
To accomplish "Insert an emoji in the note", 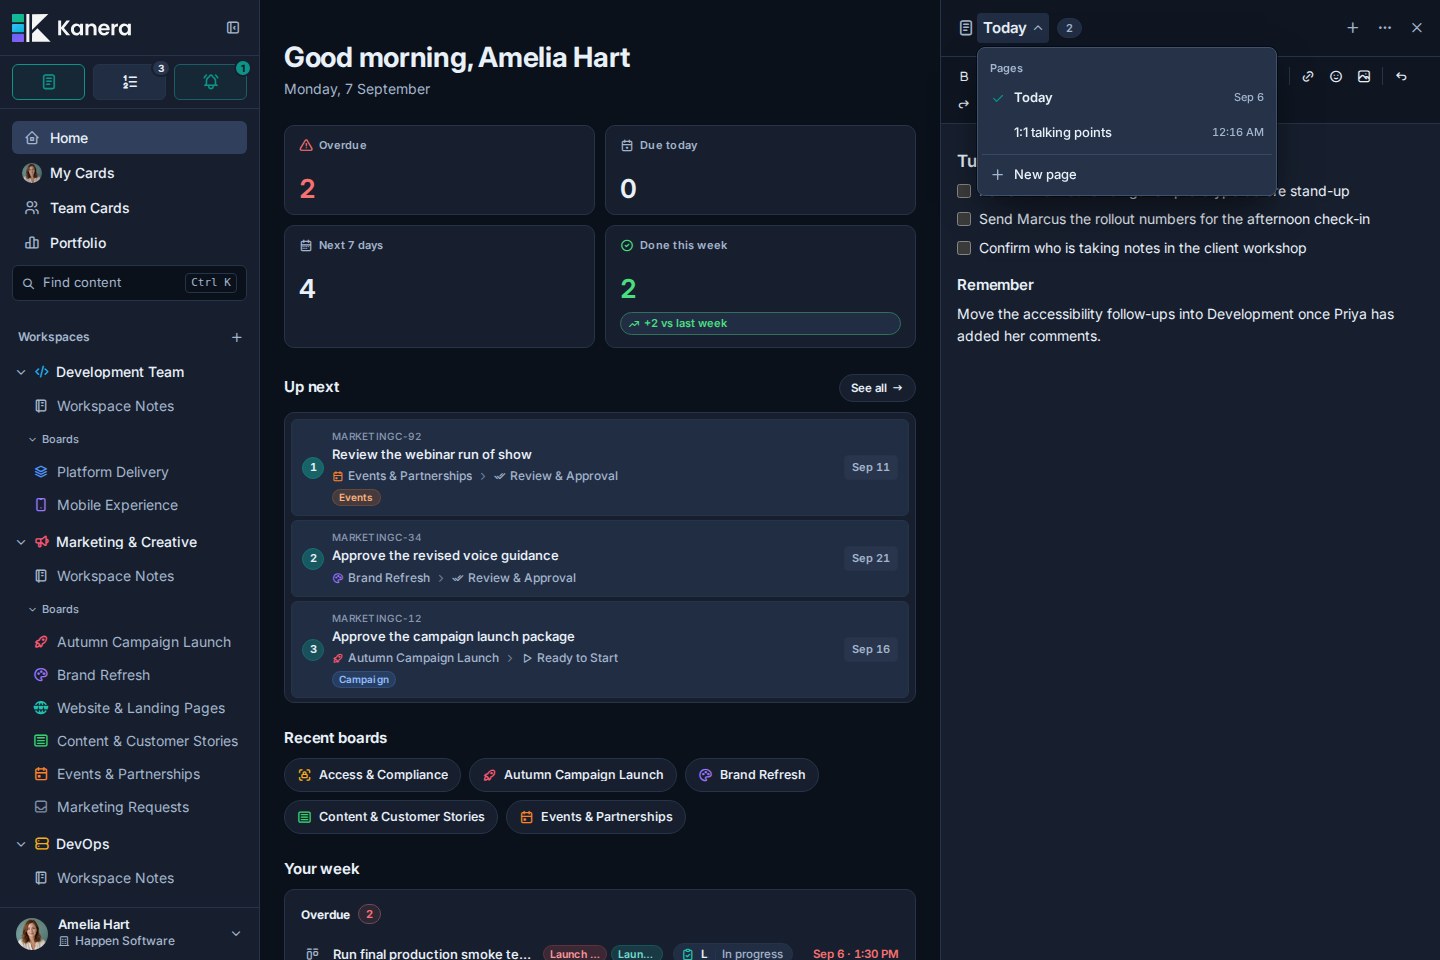I will click(x=1336, y=77).
